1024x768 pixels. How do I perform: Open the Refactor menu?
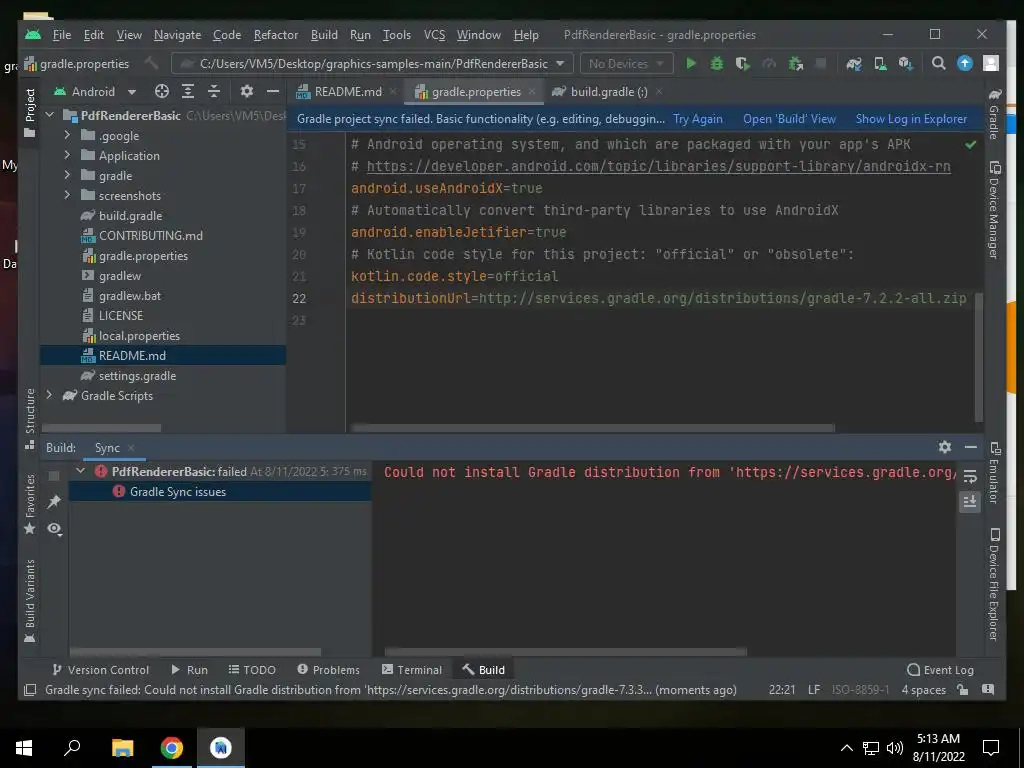click(276, 35)
